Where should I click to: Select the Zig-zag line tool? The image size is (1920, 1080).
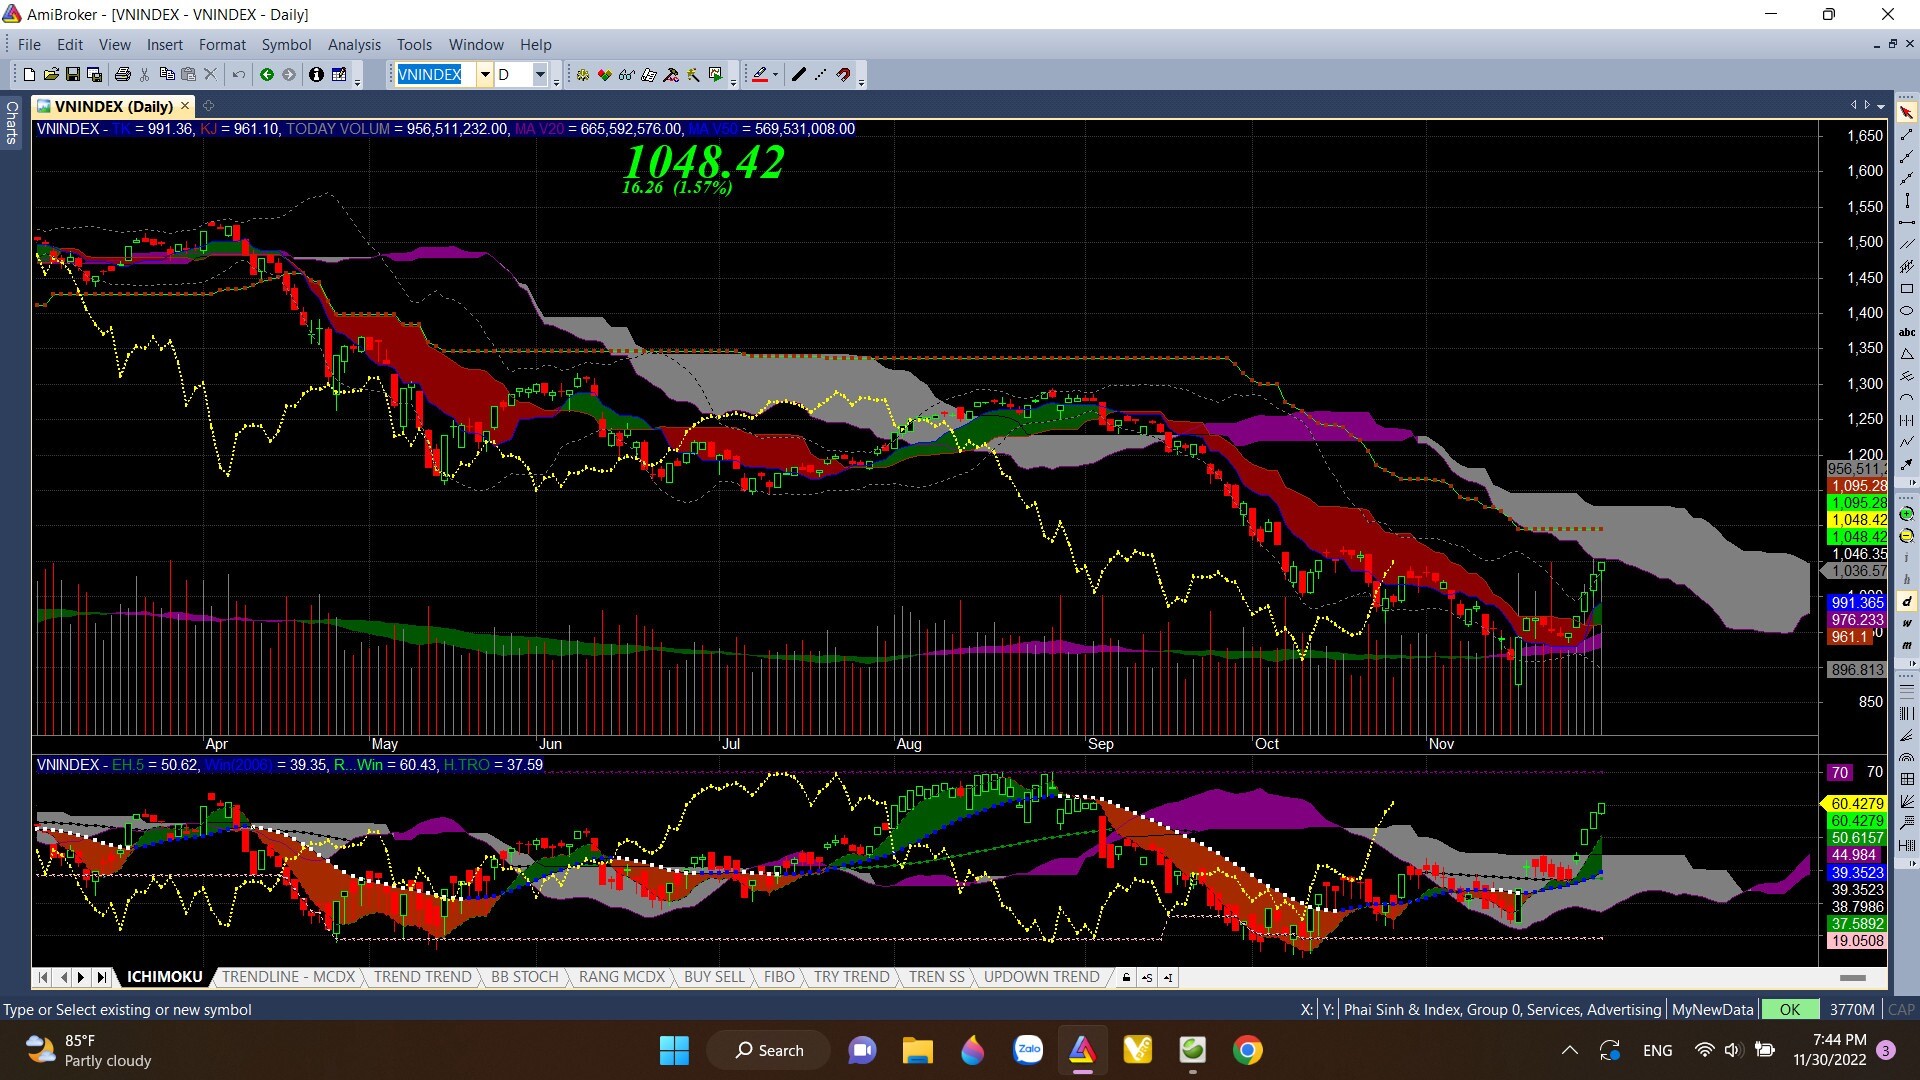click(1907, 442)
